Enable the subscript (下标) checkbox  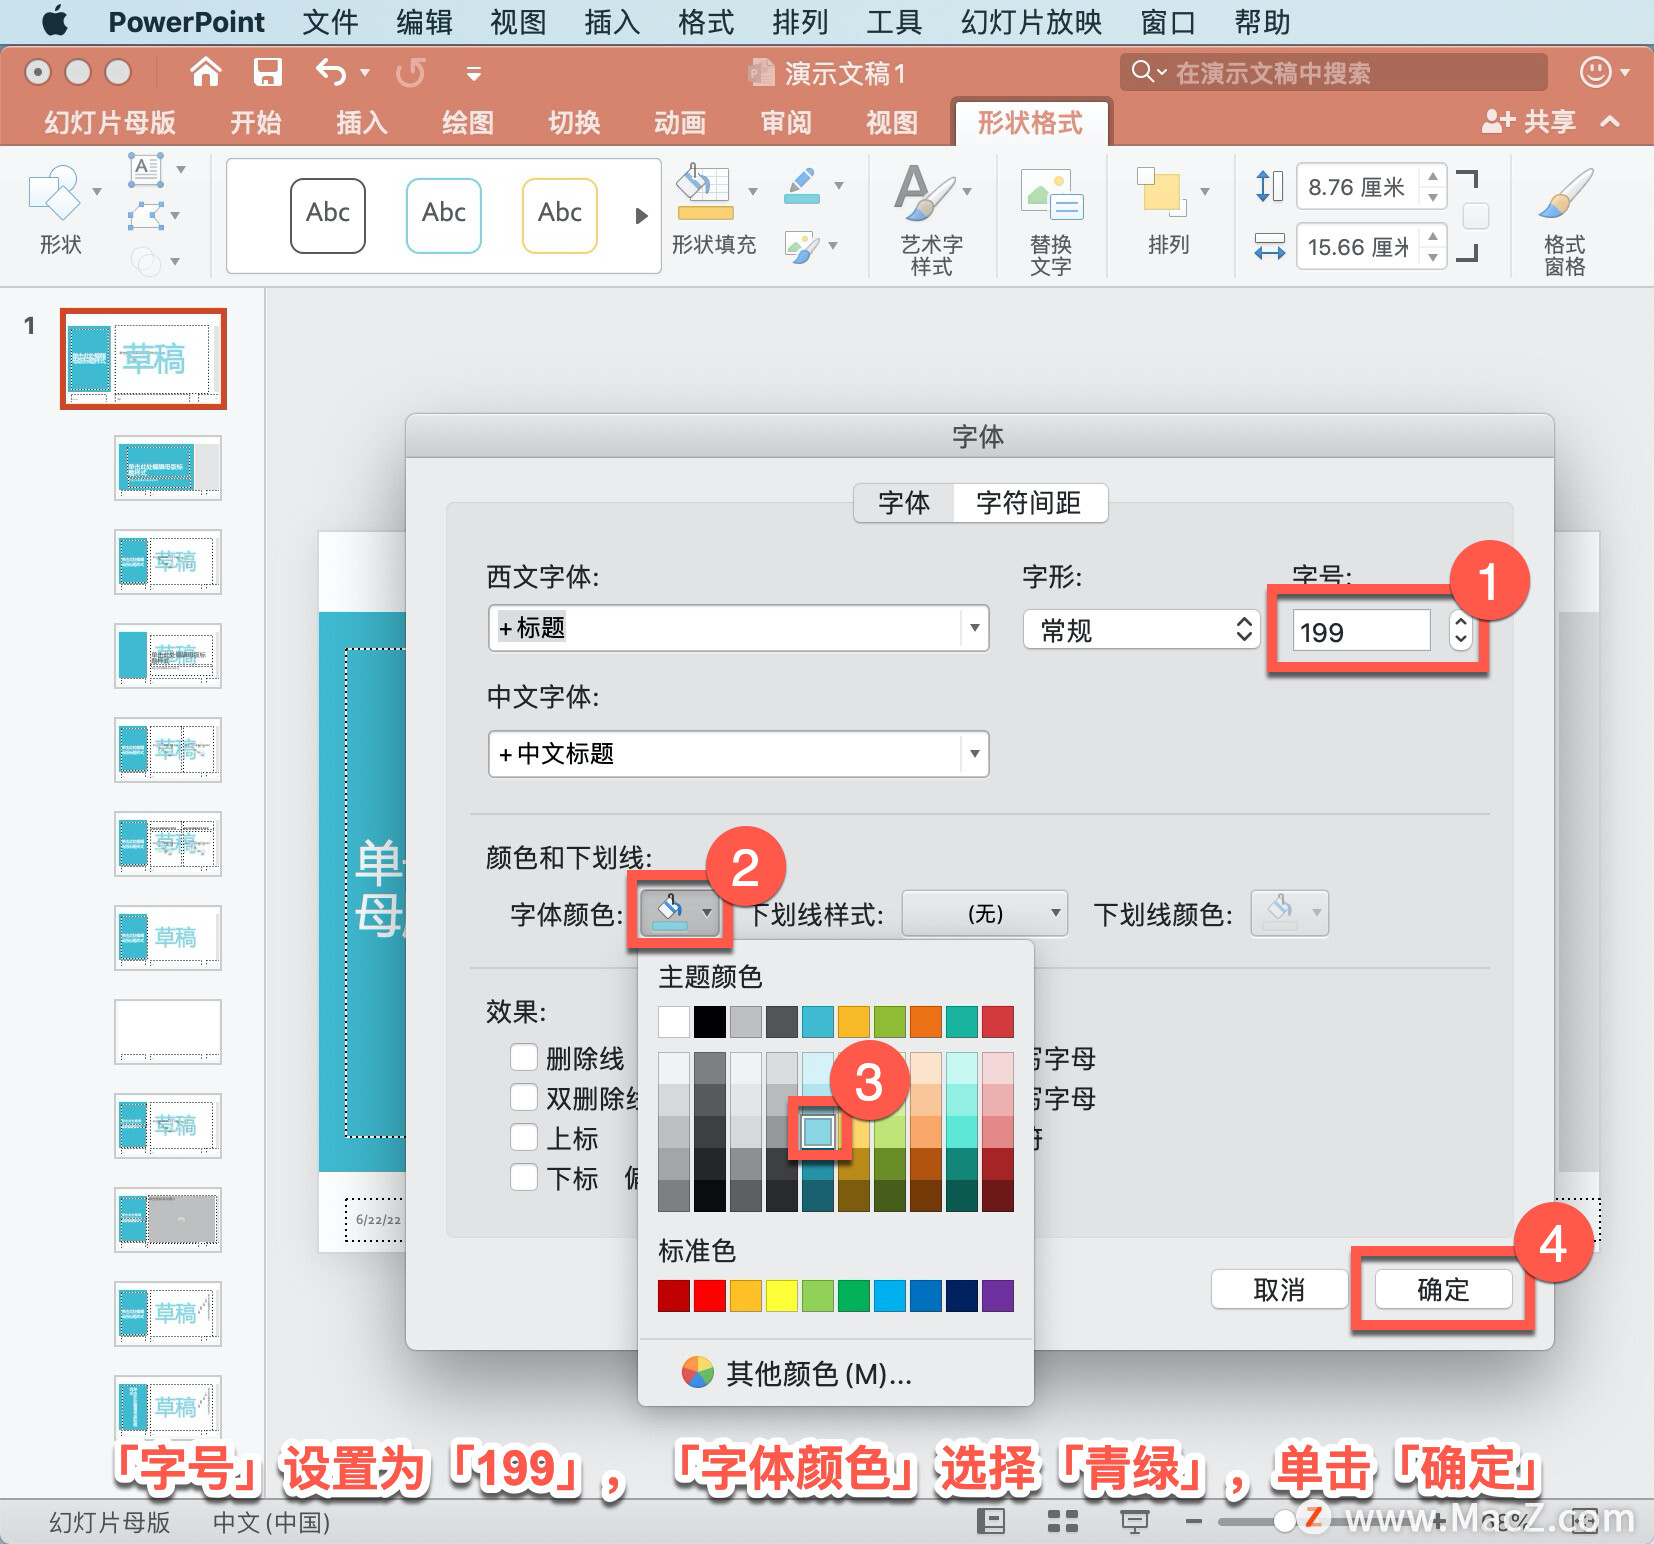[524, 1178]
